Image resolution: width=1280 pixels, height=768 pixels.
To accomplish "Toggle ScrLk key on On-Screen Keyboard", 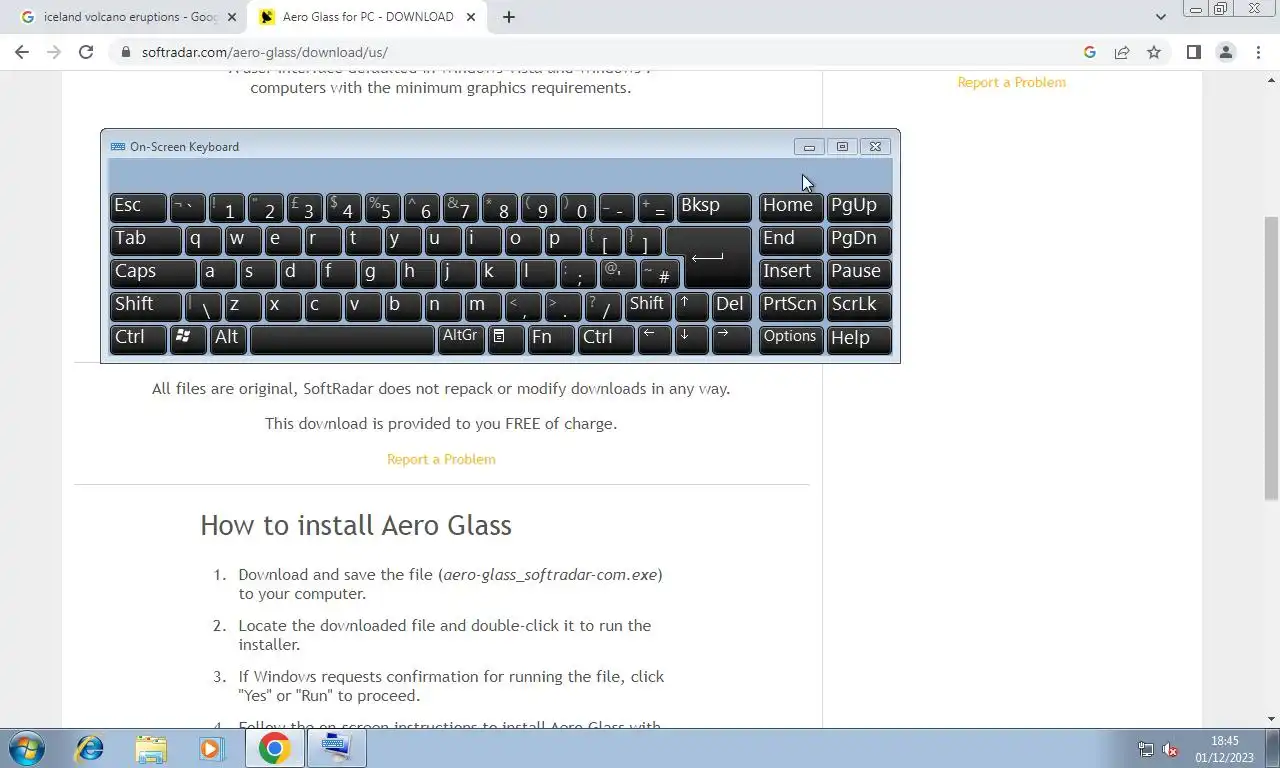I will pos(859,305).
